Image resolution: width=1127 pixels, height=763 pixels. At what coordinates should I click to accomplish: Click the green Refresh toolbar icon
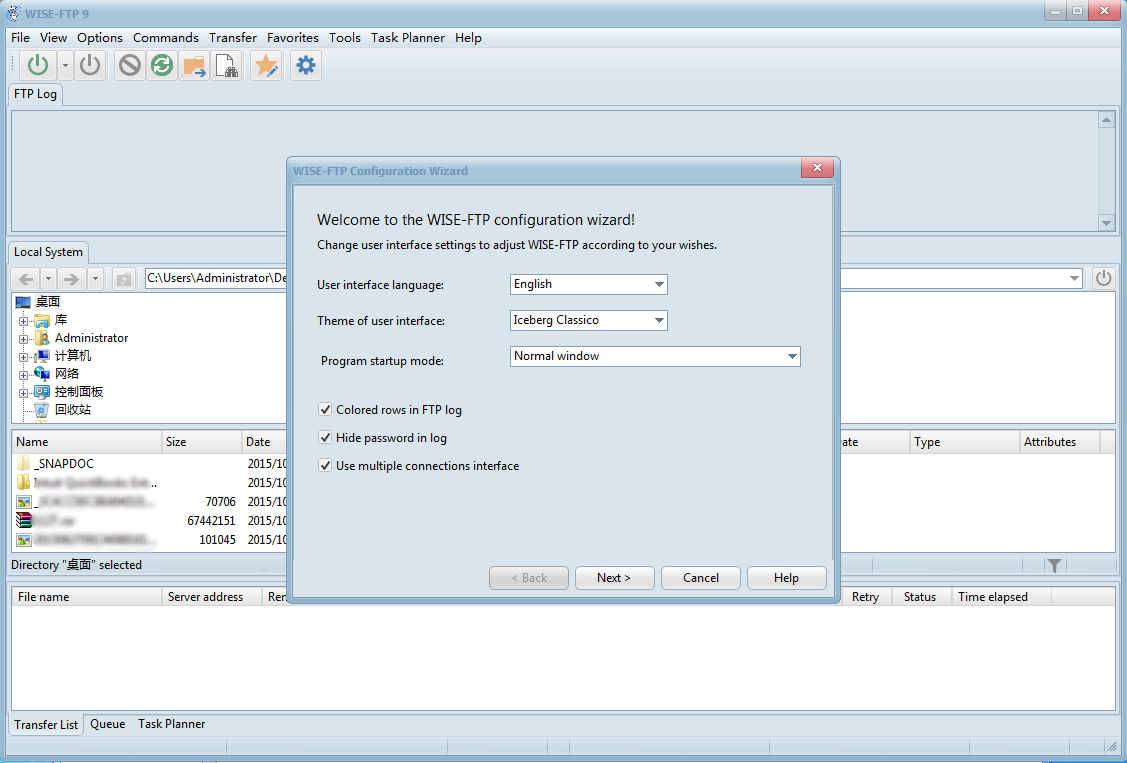pyautogui.click(x=162, y=65)
